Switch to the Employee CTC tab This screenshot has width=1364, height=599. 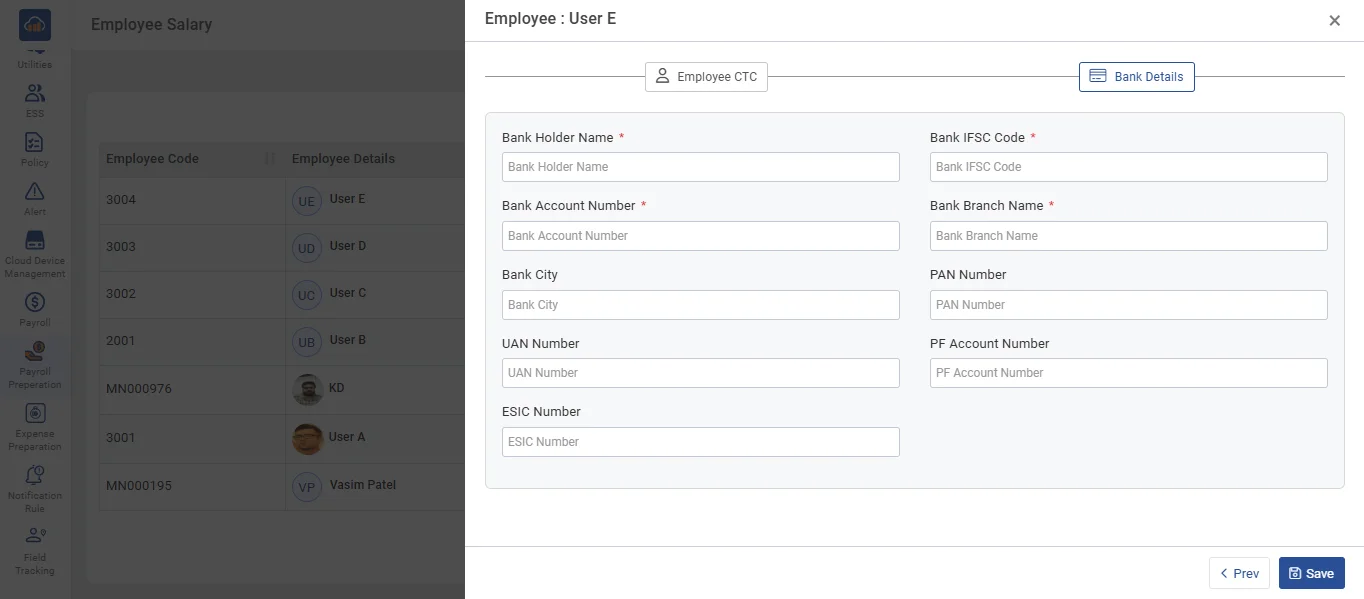coord(706,77)
